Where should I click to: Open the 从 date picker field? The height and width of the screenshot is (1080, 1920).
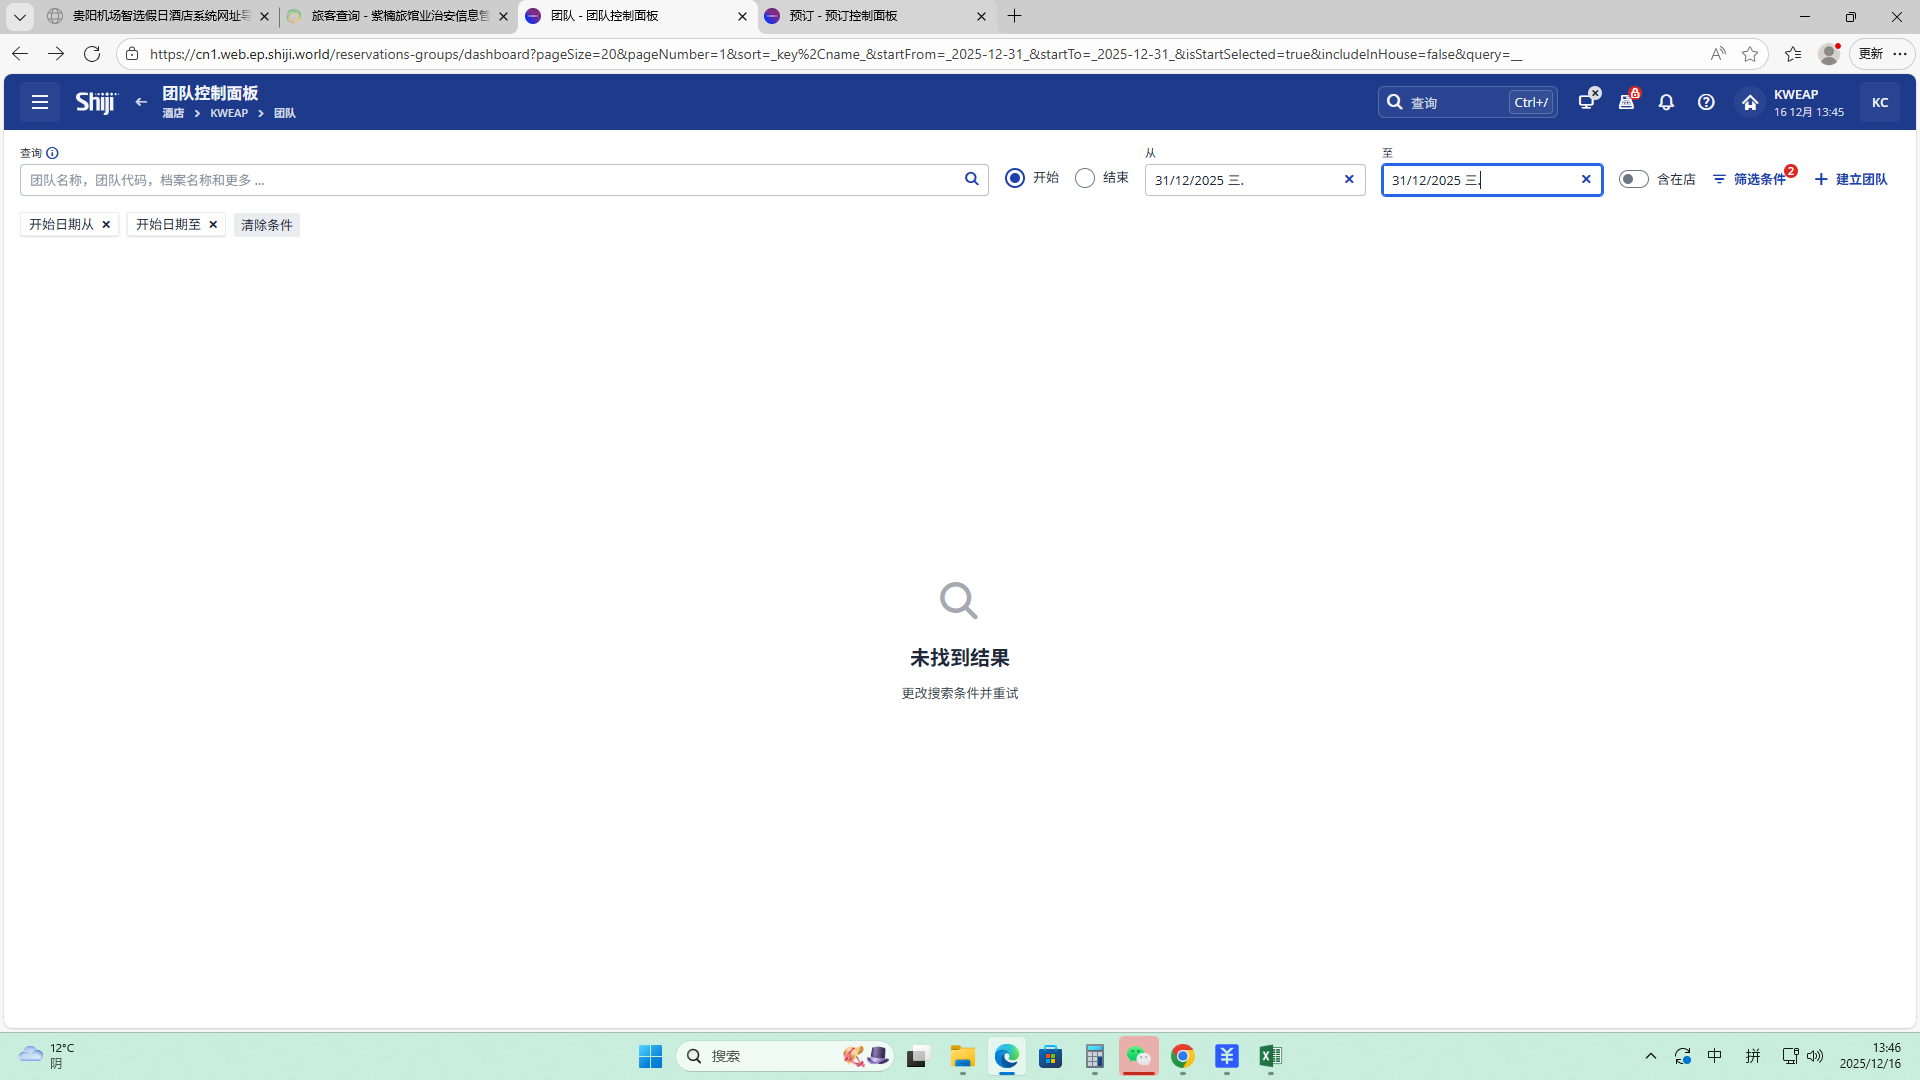click(1240, 180)
